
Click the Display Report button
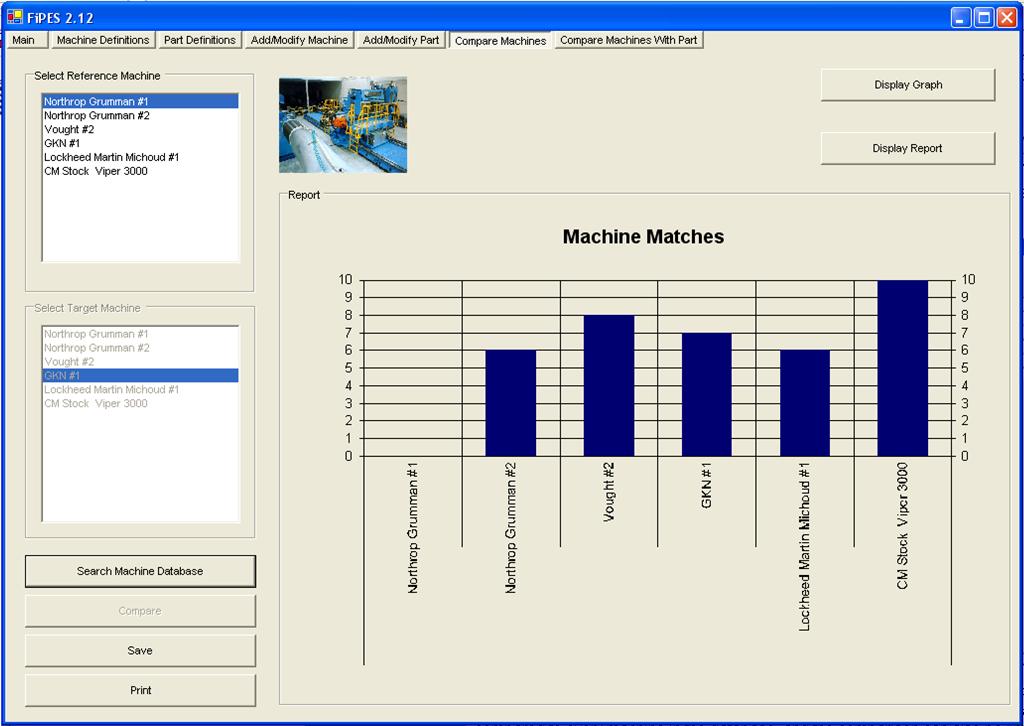tap(907, 148)
